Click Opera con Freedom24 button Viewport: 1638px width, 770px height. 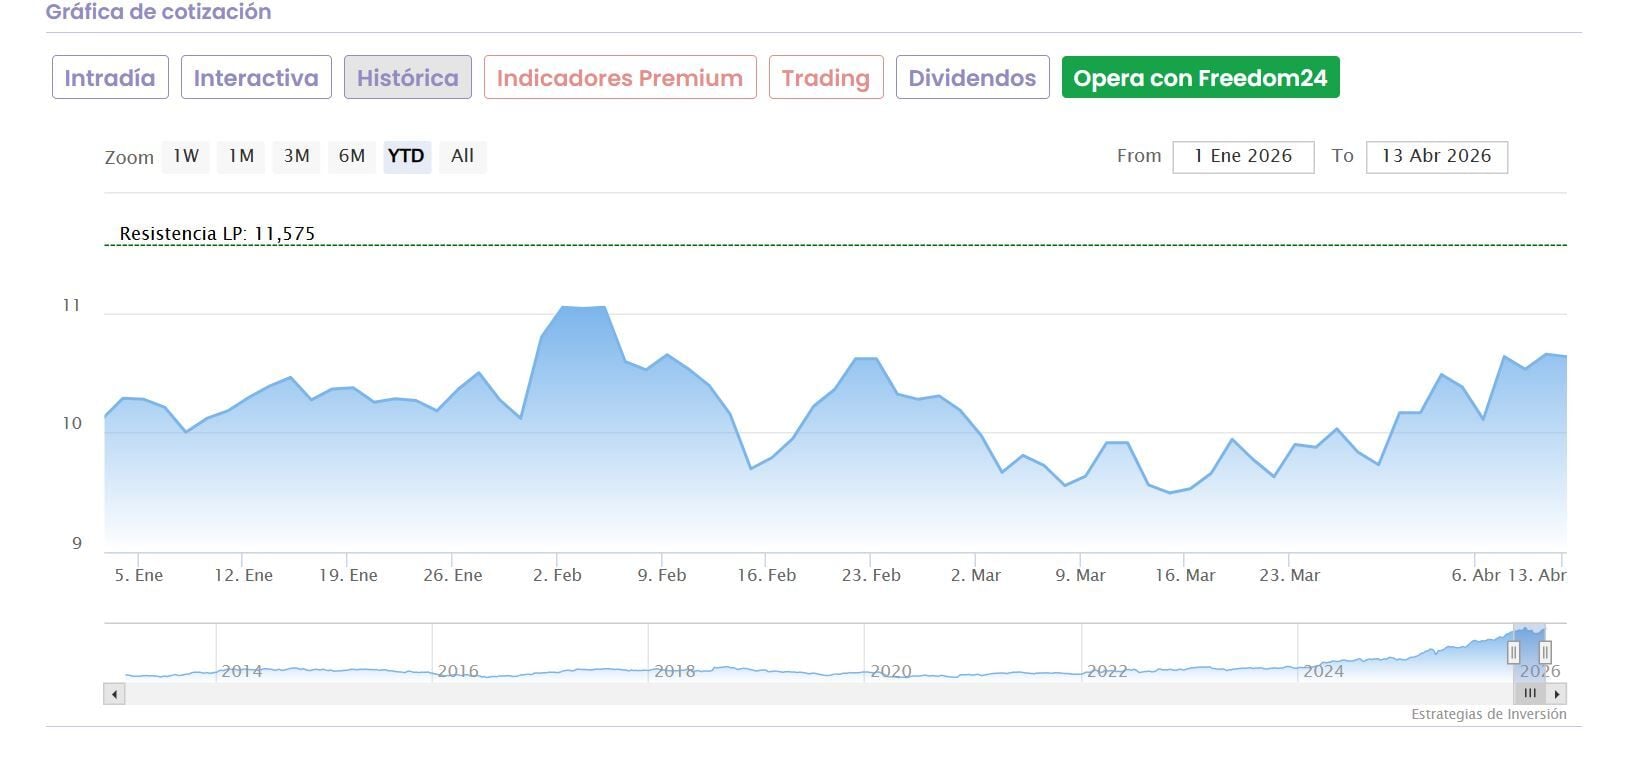pyautogui.click(x=1200, y=78)
